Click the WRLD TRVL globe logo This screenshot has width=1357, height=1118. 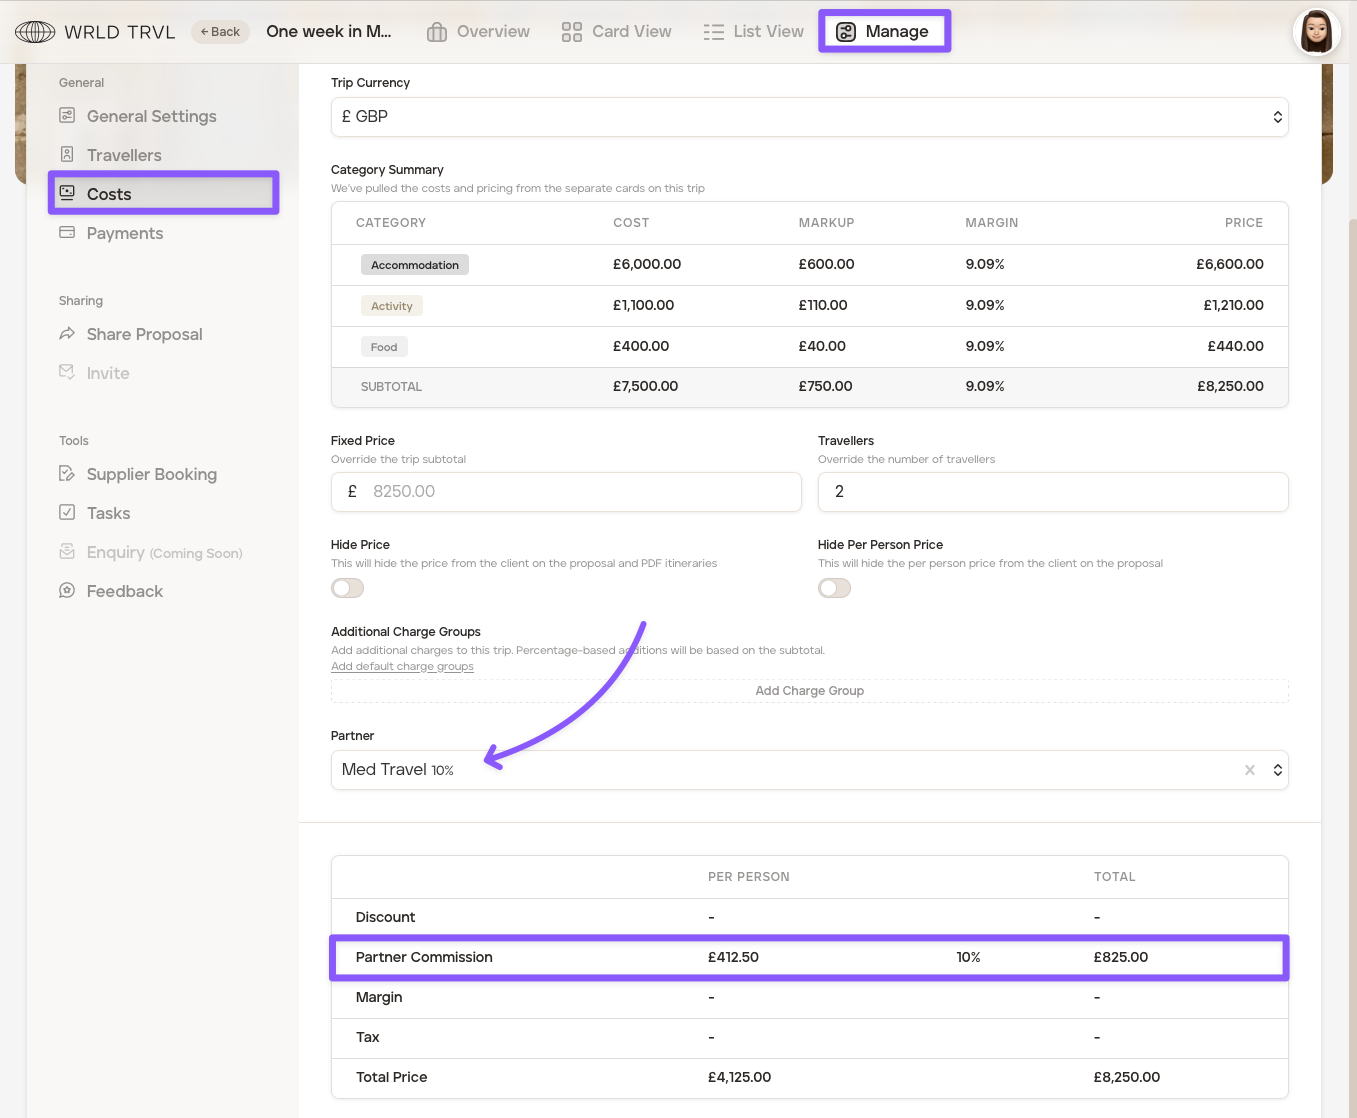tap(35, 32)
